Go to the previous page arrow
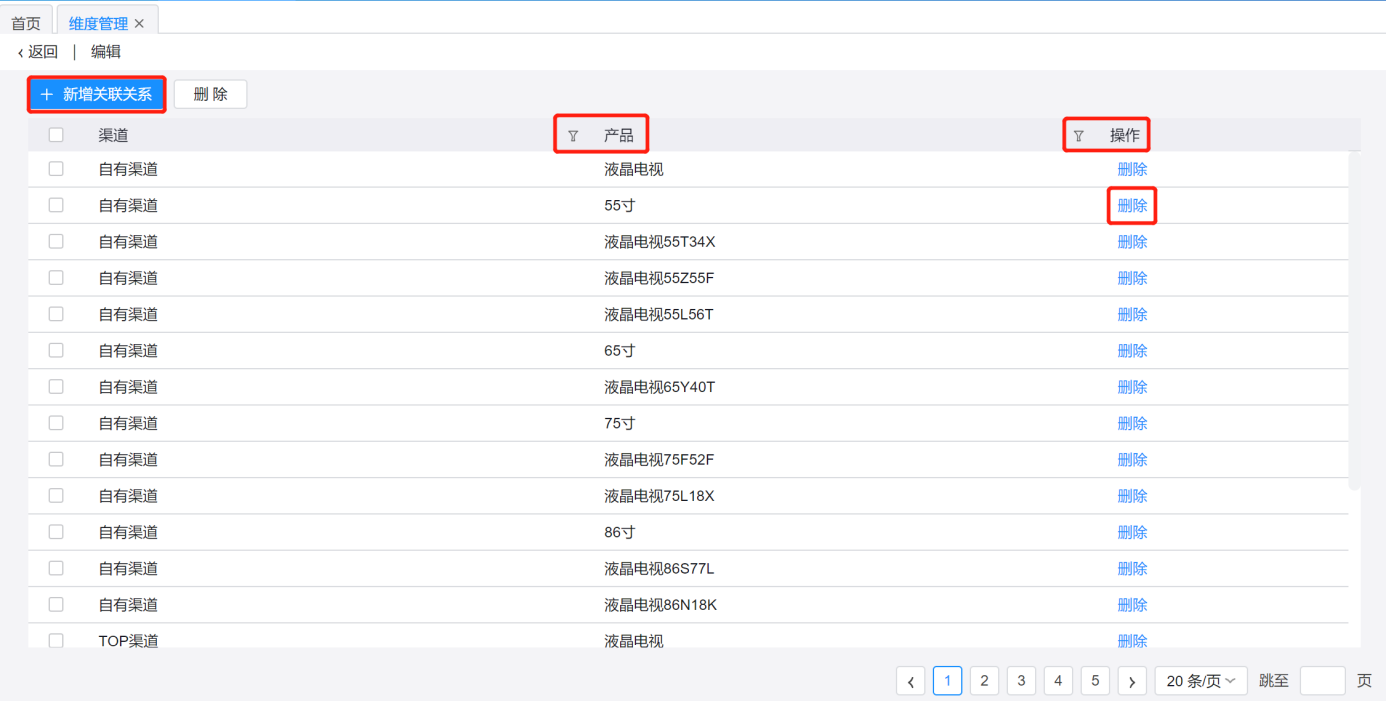1386x701 pixels. tap(910, 681)
